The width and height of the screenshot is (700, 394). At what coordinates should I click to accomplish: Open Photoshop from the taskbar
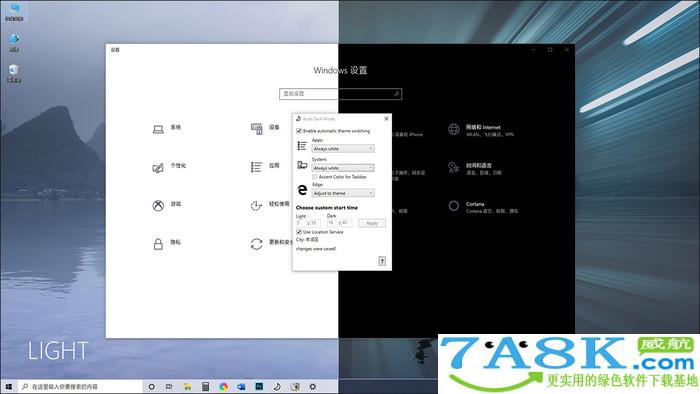[x=259, y=386]
